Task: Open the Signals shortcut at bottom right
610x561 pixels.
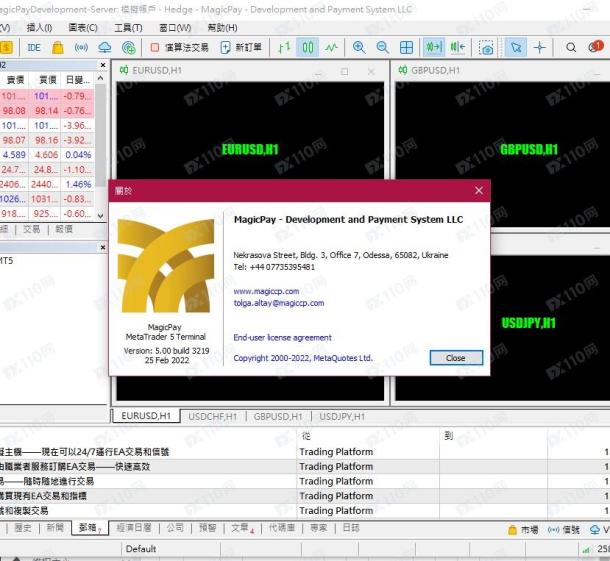Action: point(564,529)
